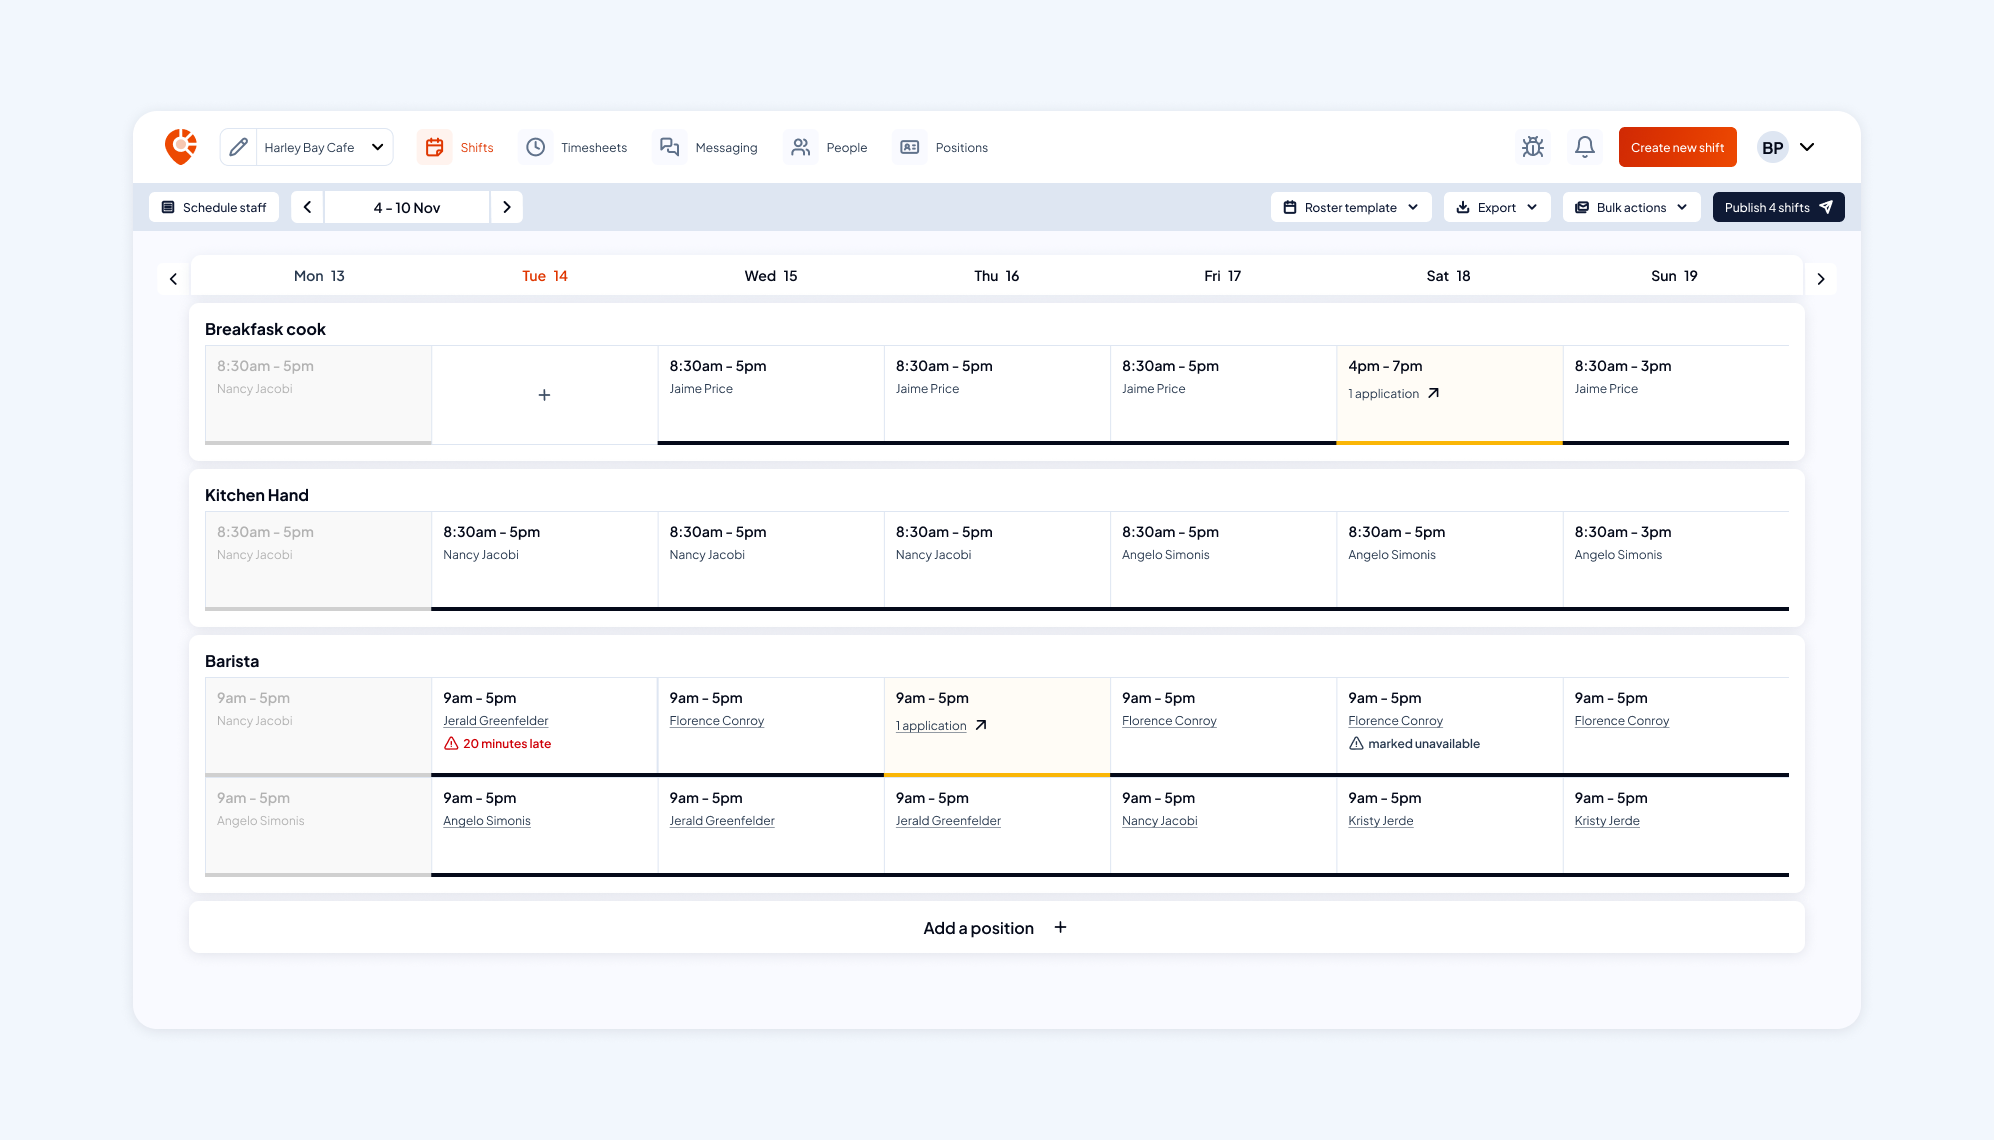Expand the Bulk actions menu

pyautogui.click(x=1631, y=207)
